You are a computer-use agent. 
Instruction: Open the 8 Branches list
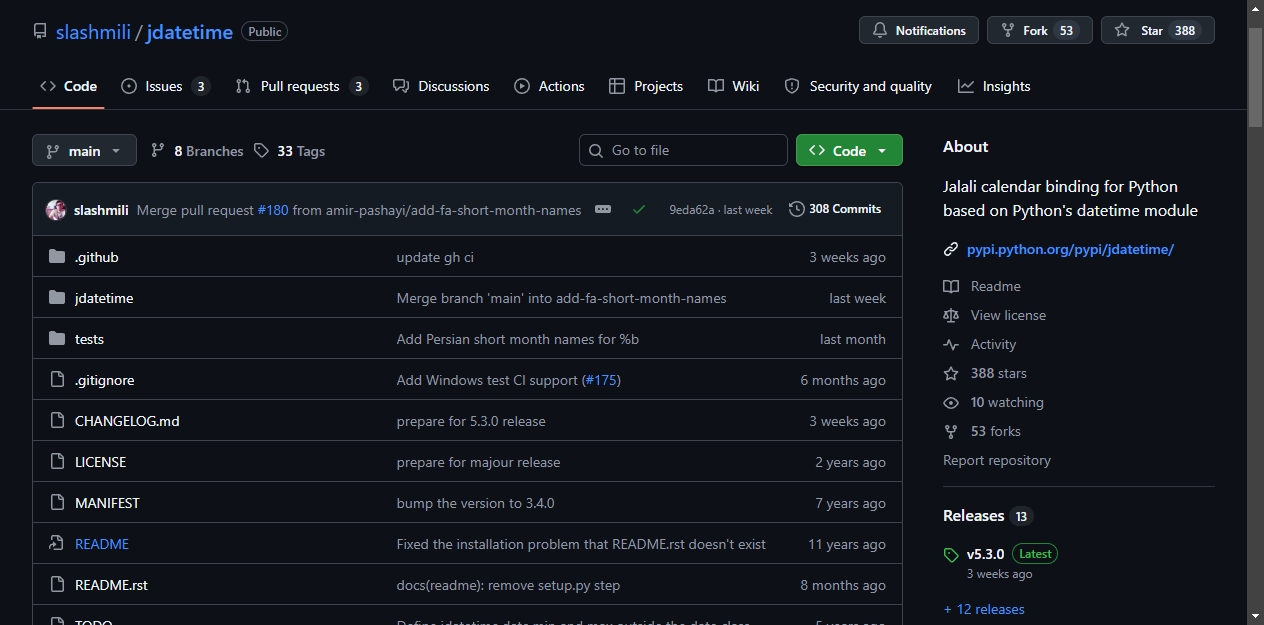198,151
